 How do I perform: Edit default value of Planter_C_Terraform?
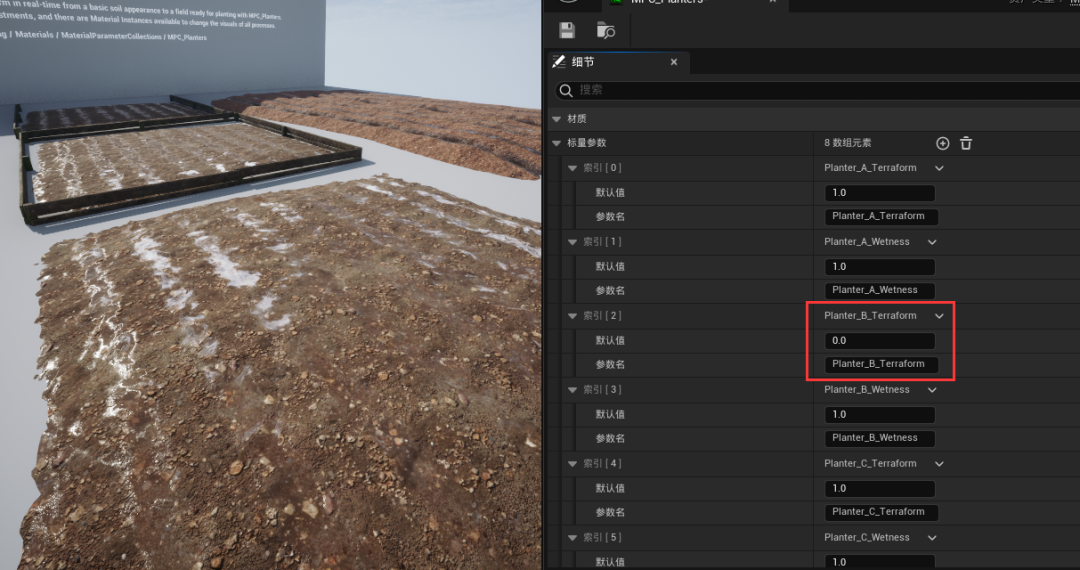880,489
